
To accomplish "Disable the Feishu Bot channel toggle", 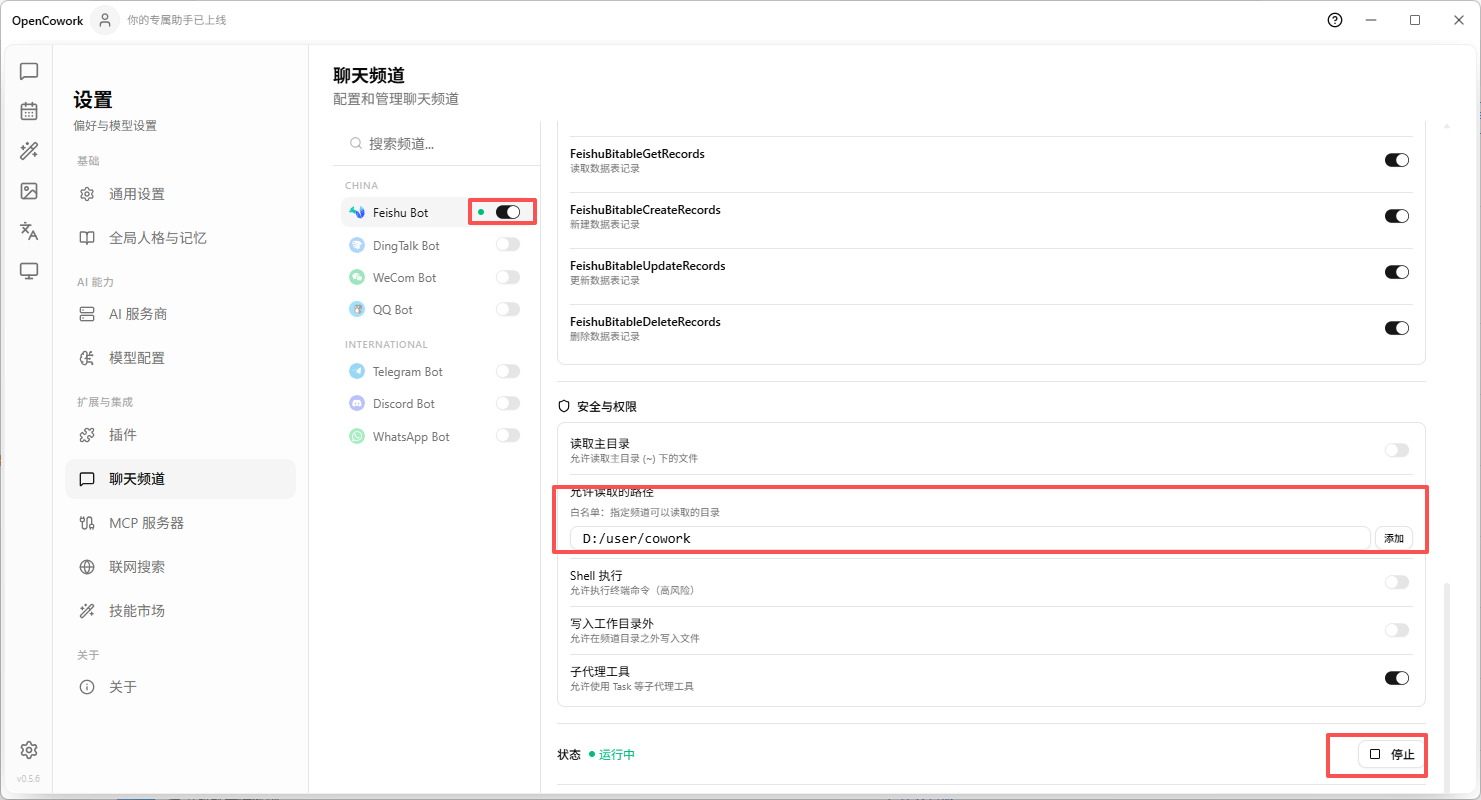I will (x=508, y=212).
